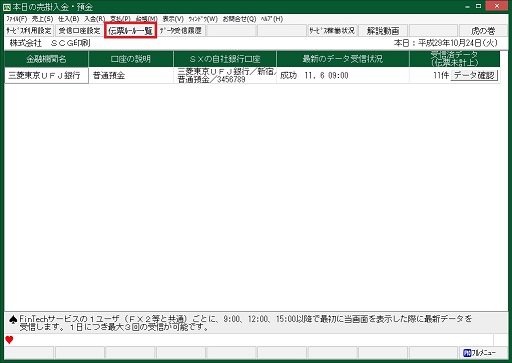Open the 売上(S) menu

42,19
